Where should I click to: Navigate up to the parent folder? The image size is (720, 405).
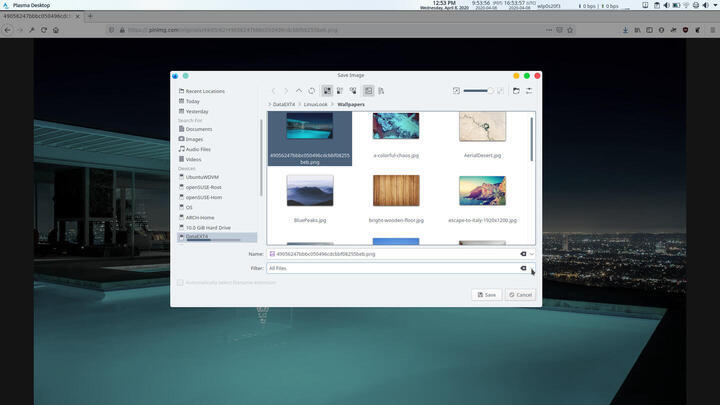[x=298, y=91]
